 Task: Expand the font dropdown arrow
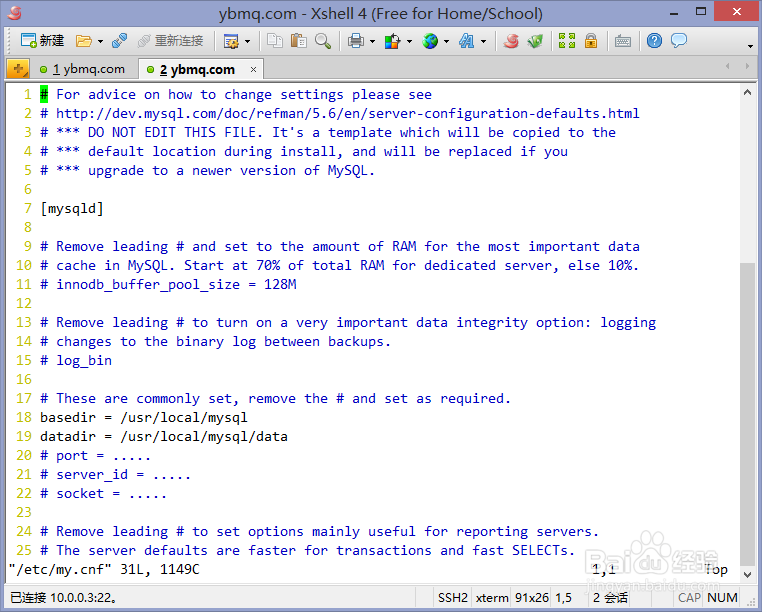click(483, 41)
